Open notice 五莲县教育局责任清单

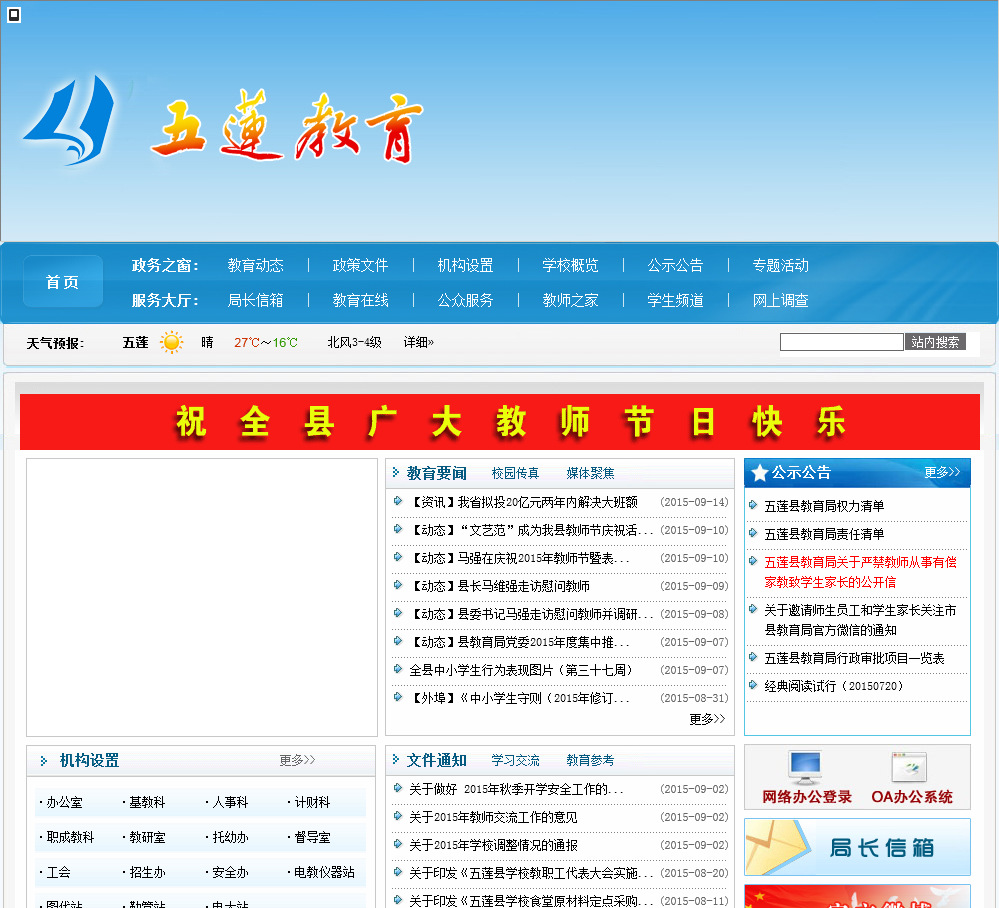click(x=824, y=534)
